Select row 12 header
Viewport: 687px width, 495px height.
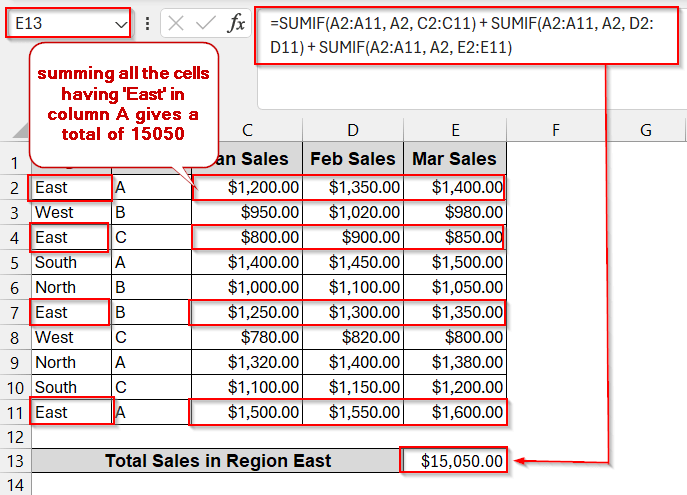pos(15,437)
